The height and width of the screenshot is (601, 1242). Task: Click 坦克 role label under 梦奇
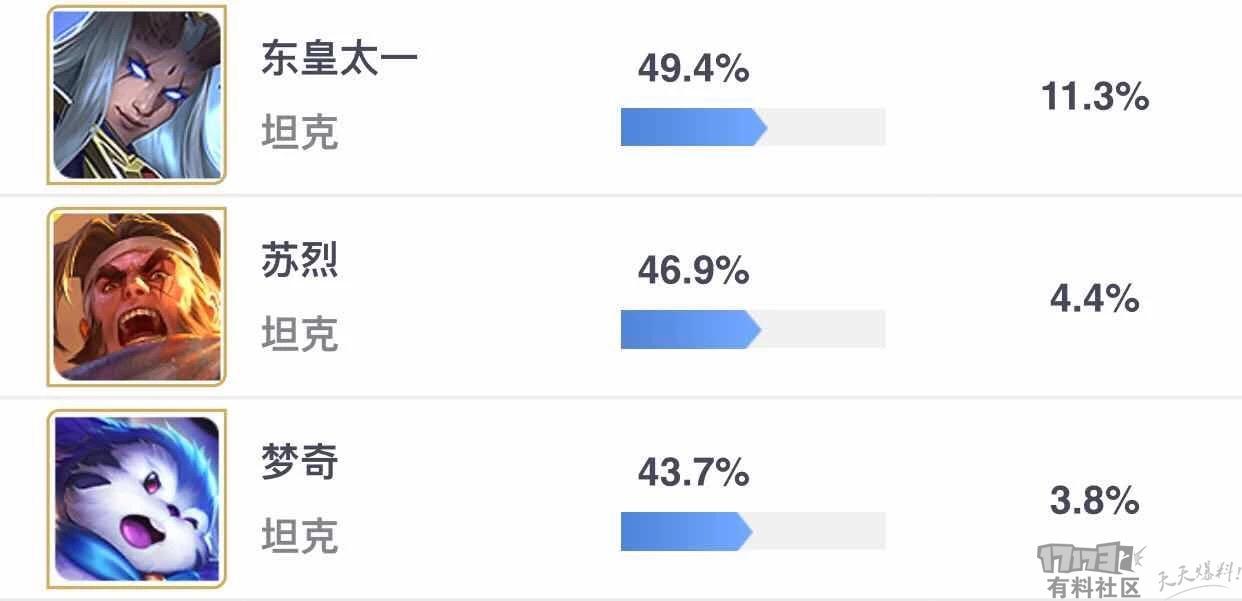click(300, 536)
